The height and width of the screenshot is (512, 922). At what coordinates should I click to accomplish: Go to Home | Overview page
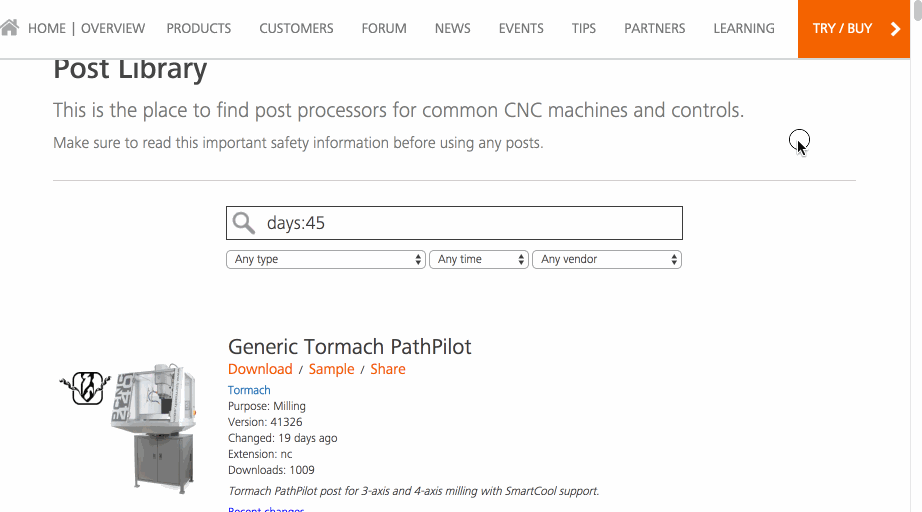(86, 28)
